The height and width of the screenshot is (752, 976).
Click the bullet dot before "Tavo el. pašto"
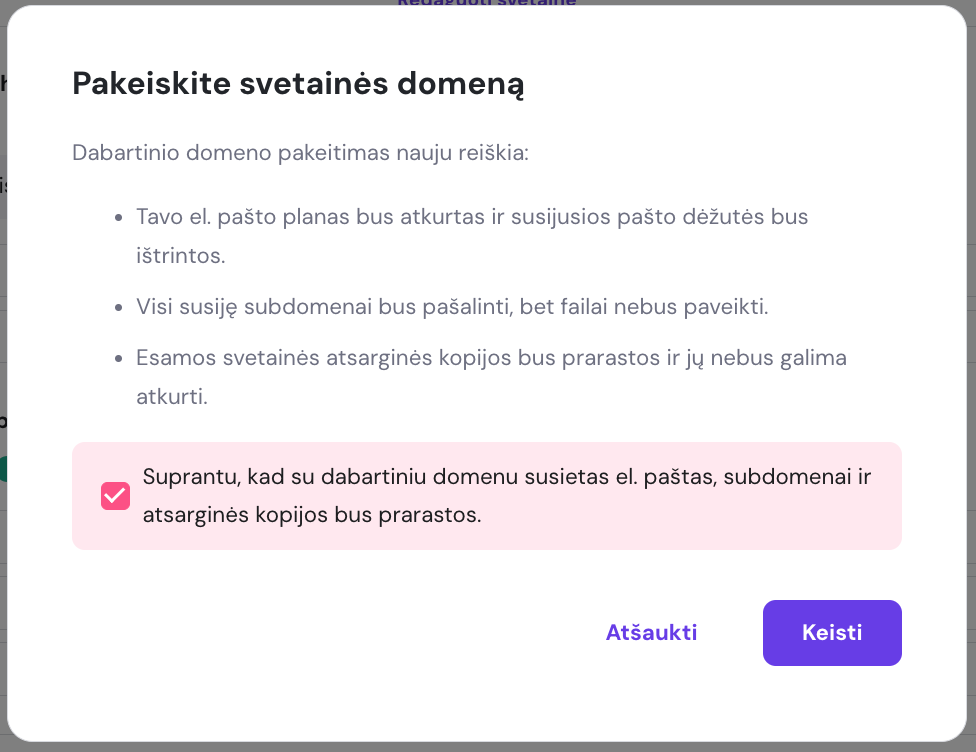point(118,217)
